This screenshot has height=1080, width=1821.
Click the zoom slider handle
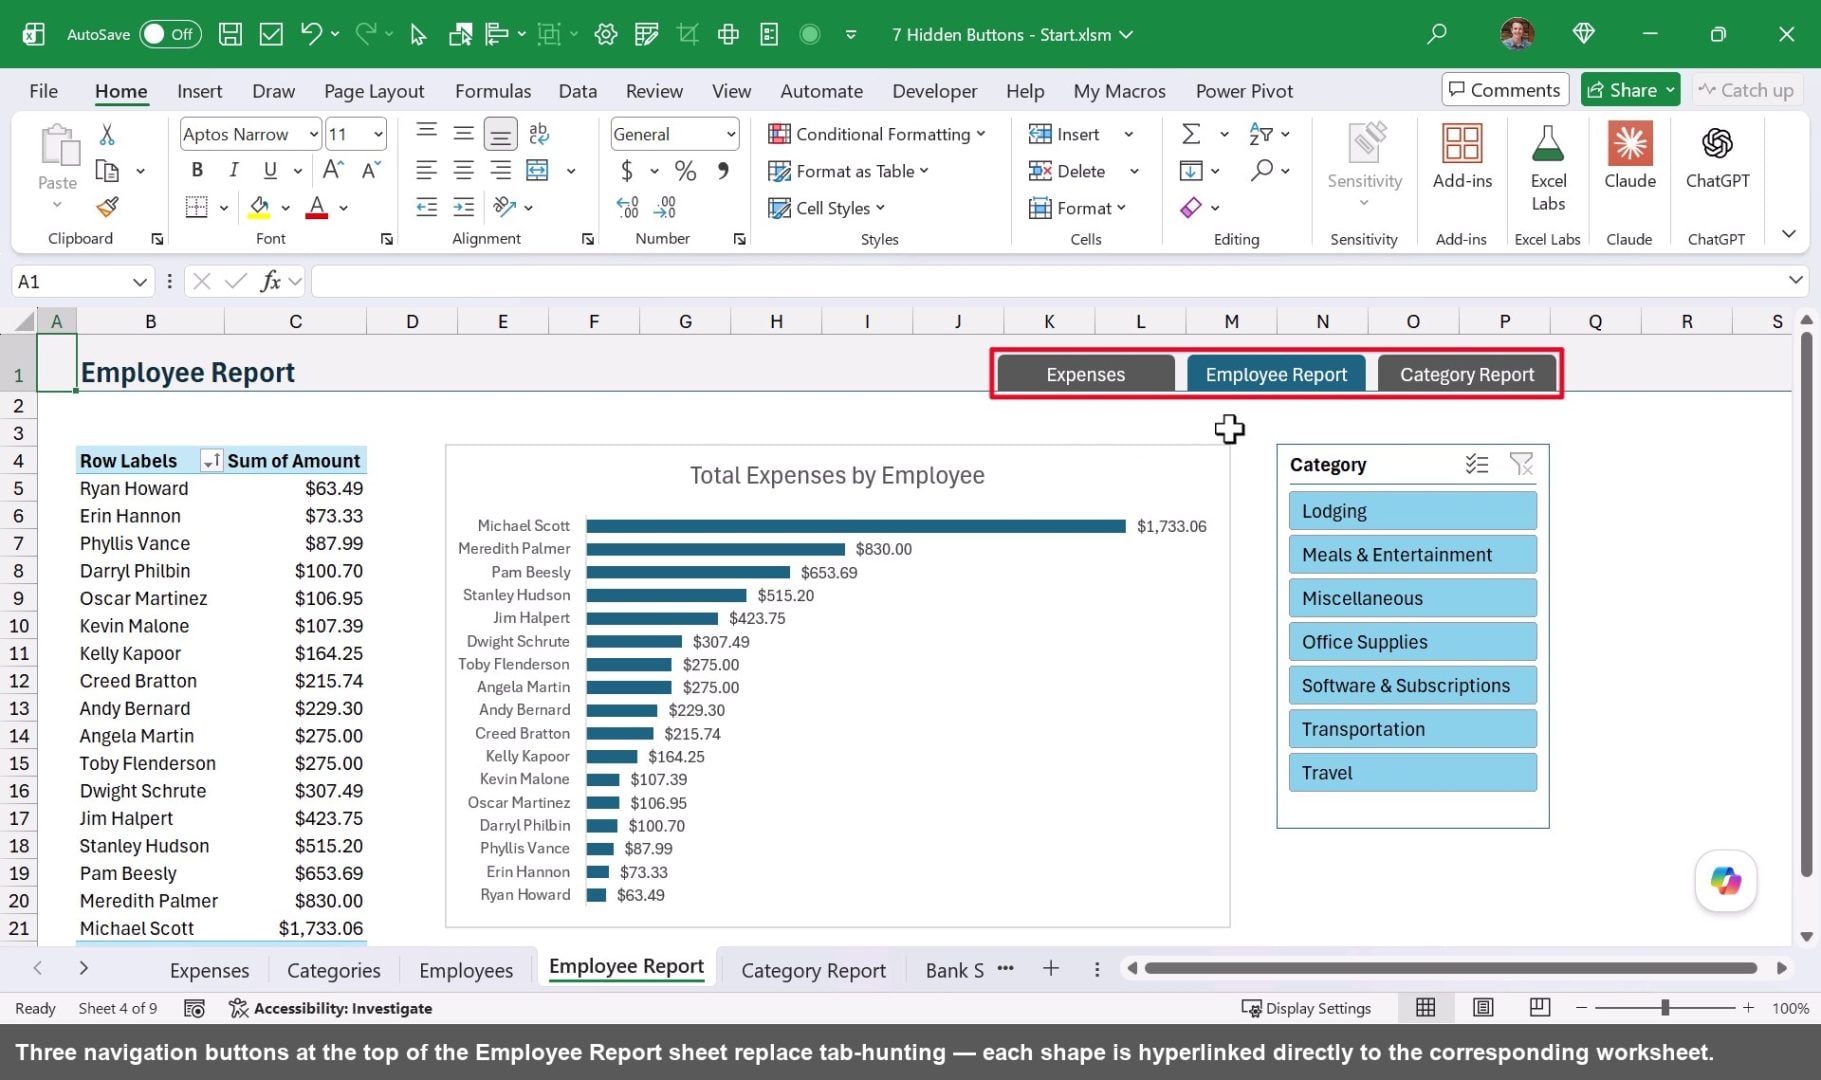click(x=1665, y=1008)
